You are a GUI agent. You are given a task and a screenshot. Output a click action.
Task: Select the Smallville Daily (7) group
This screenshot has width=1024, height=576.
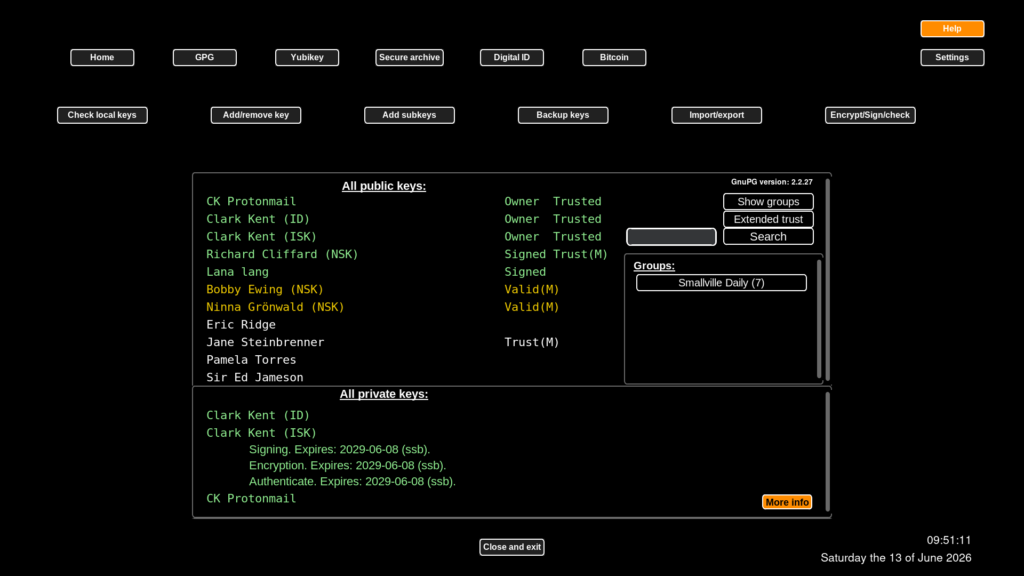(x=721, y=283)
